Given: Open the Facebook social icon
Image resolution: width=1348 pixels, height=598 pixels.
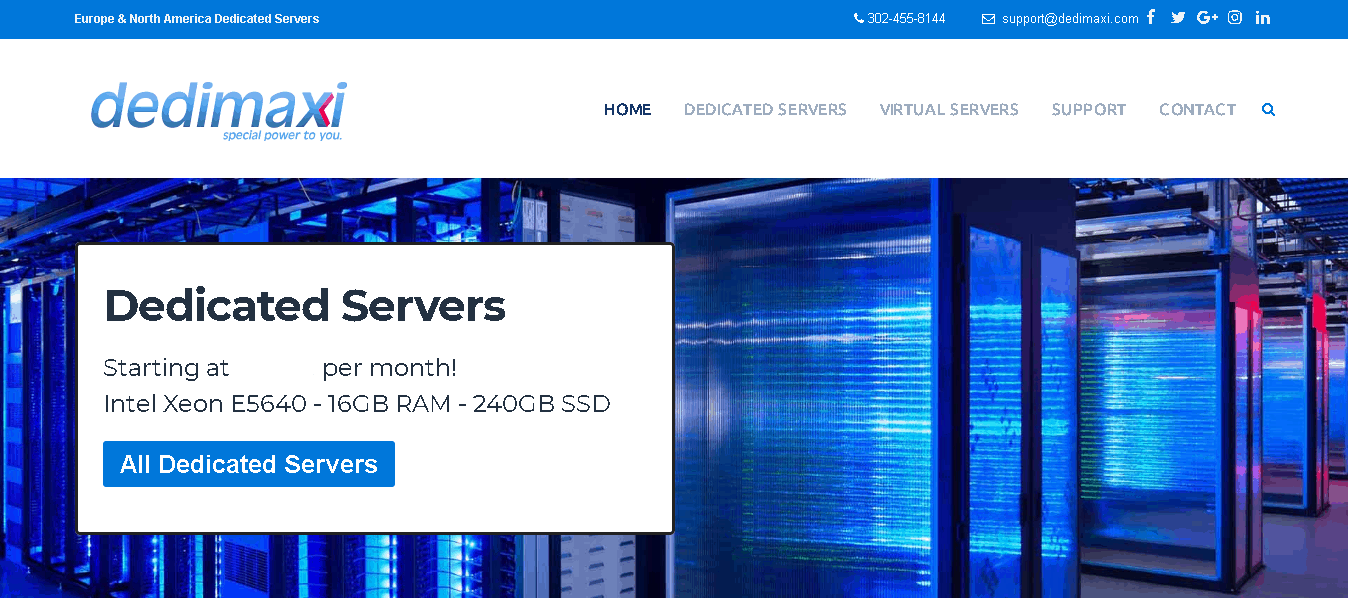Looking at the screenshot, I should coord(1151,17).
